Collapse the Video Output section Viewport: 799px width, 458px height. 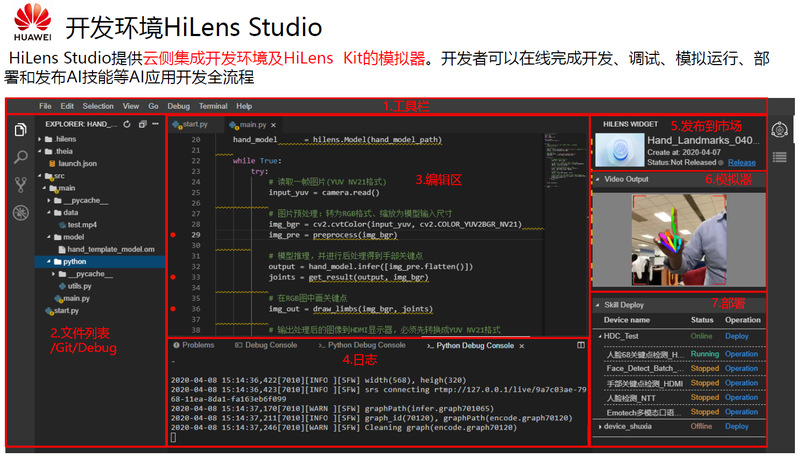point(597,179)
